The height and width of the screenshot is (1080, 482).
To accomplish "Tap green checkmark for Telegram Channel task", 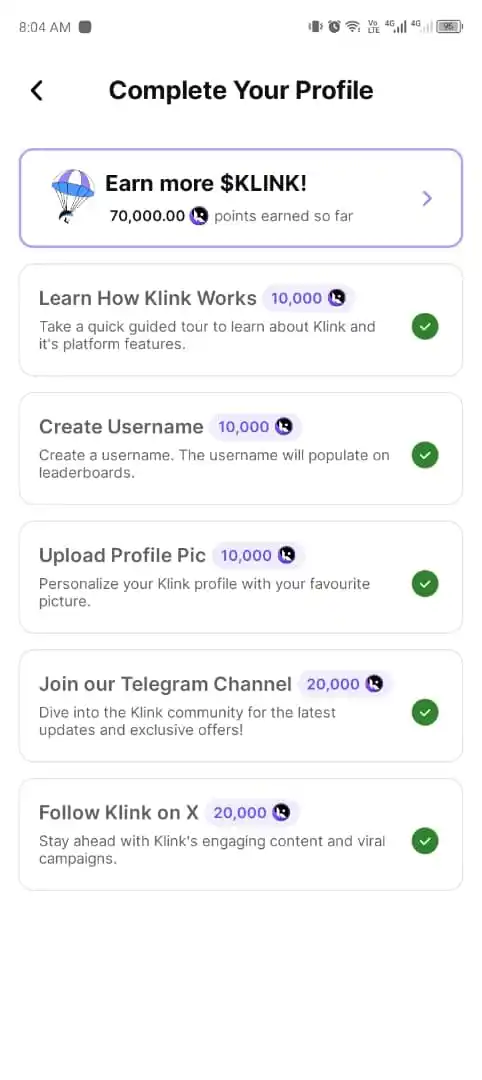I will point(425,712).
